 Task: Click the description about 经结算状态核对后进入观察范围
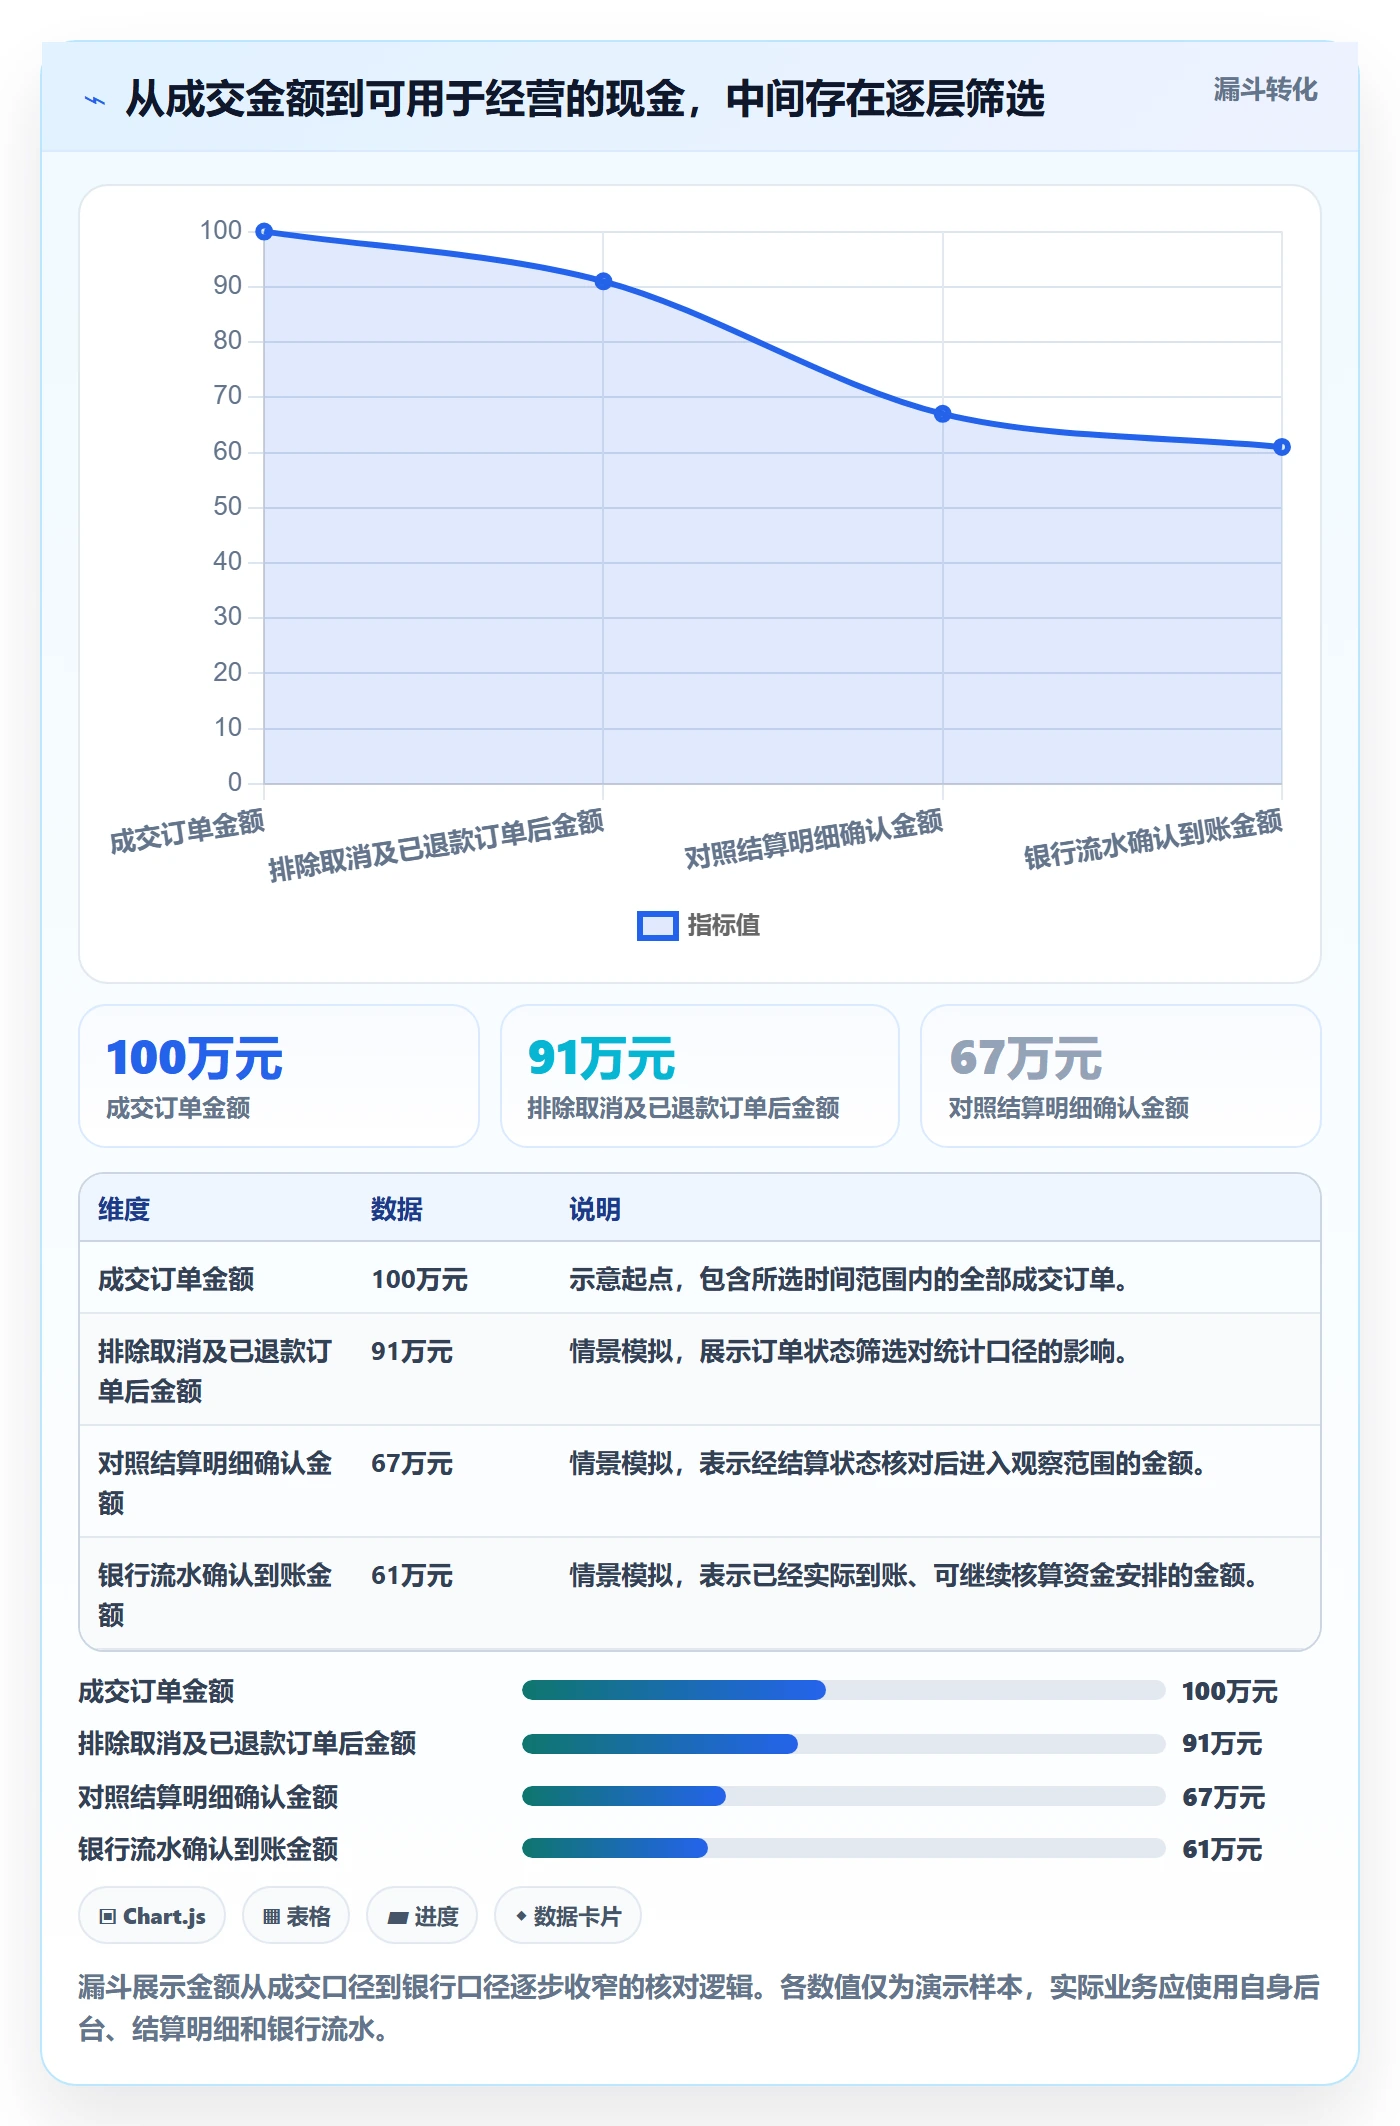point(888,1464)
